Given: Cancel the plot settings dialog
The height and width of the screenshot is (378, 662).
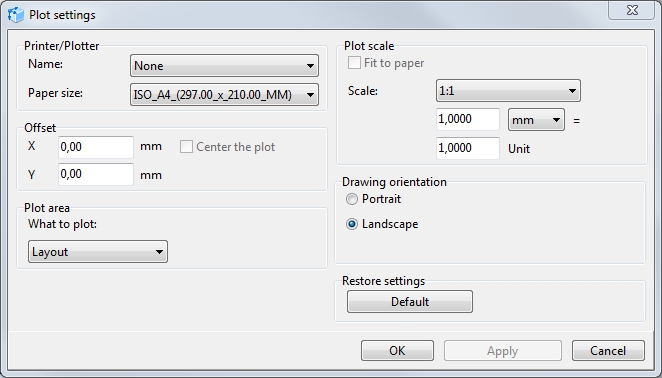Looking at the screenshot, I should coord(608,351).
